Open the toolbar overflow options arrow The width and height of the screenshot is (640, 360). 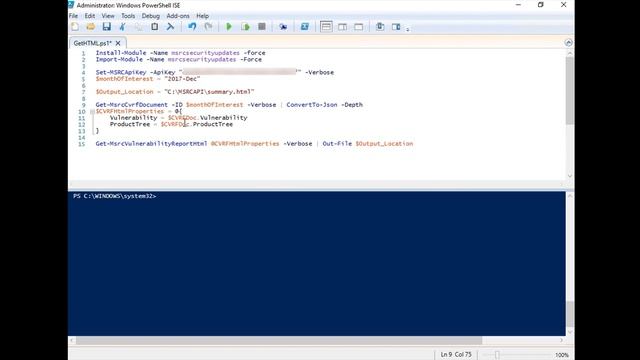pyautogui.click(x=408, y=29)
